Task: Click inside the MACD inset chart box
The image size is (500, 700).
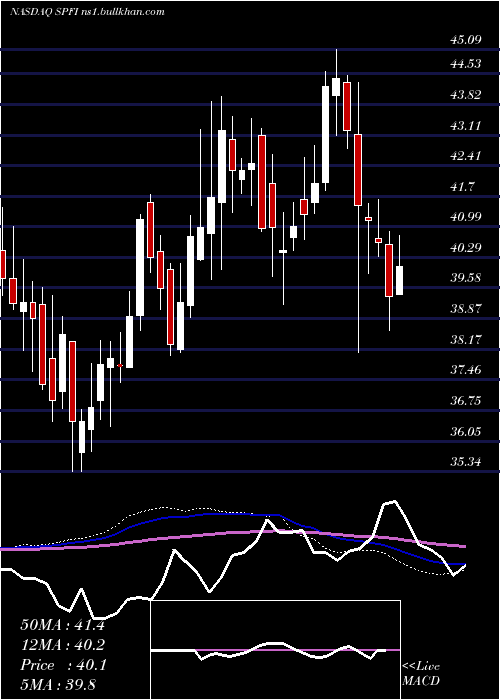Action: (x=275, y=650)
